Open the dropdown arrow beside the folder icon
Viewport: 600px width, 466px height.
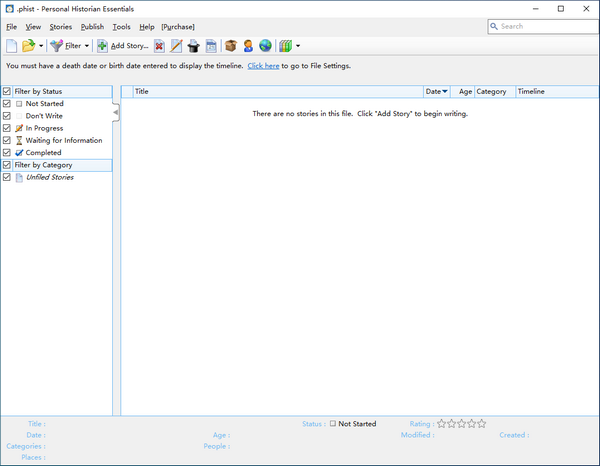point(41,46)
